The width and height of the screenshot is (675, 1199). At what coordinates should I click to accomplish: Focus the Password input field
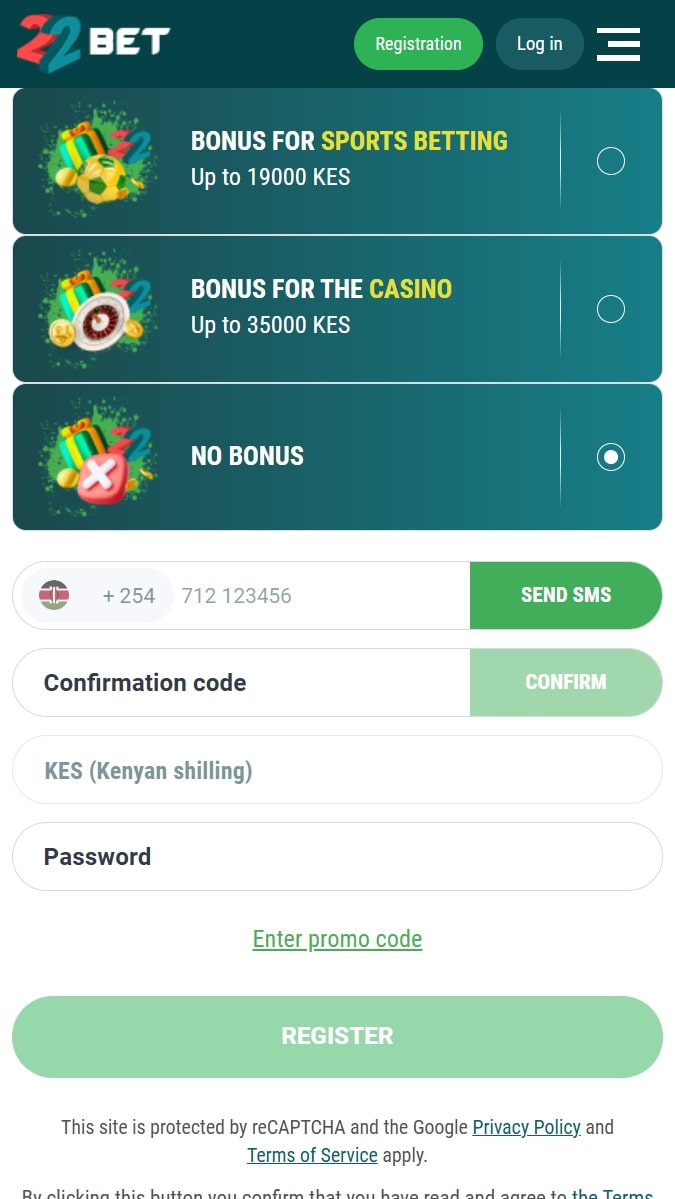pyautogui.click(x=337, y=856)
